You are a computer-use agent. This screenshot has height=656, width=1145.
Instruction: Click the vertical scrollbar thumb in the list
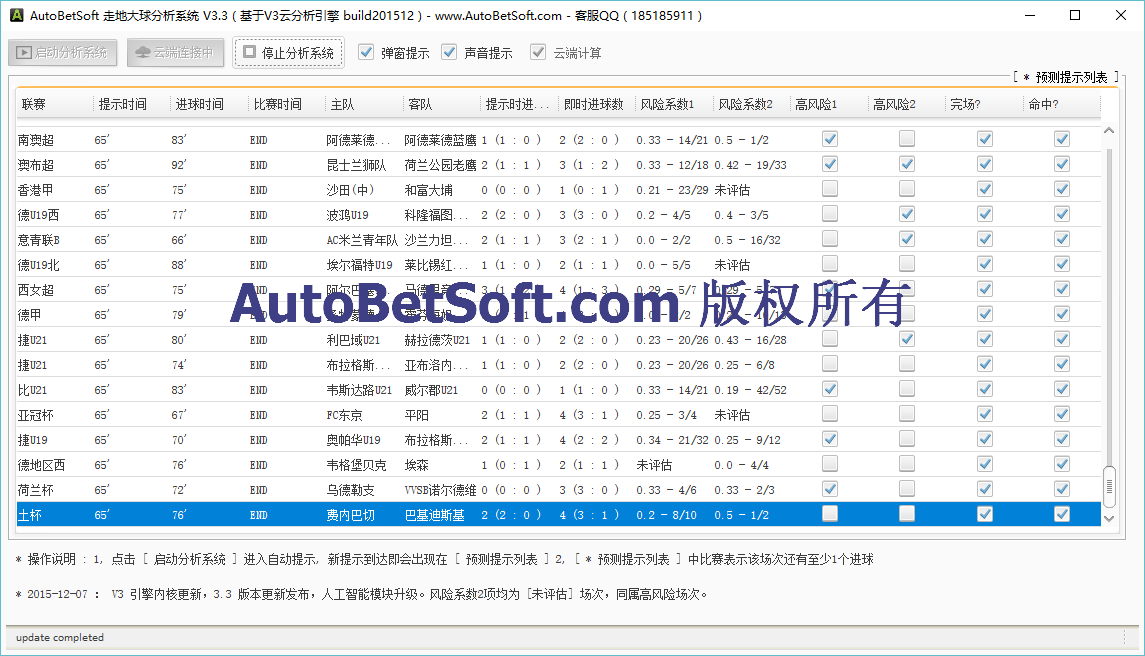pyautogui.click(x=1108, y=487)
